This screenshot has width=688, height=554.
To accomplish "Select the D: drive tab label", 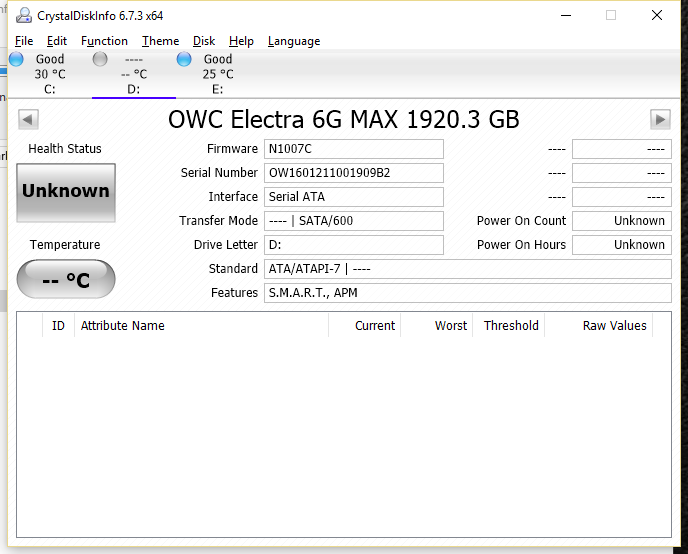I will pyautogui.click(x=133, y=89).
